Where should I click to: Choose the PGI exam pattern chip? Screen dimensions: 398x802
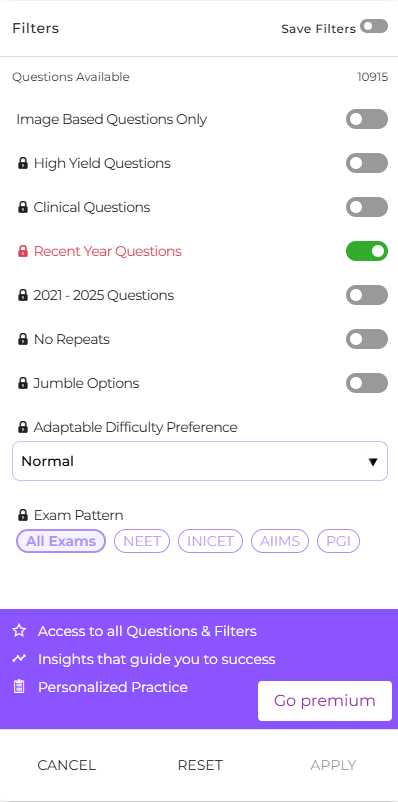[338, 541]
